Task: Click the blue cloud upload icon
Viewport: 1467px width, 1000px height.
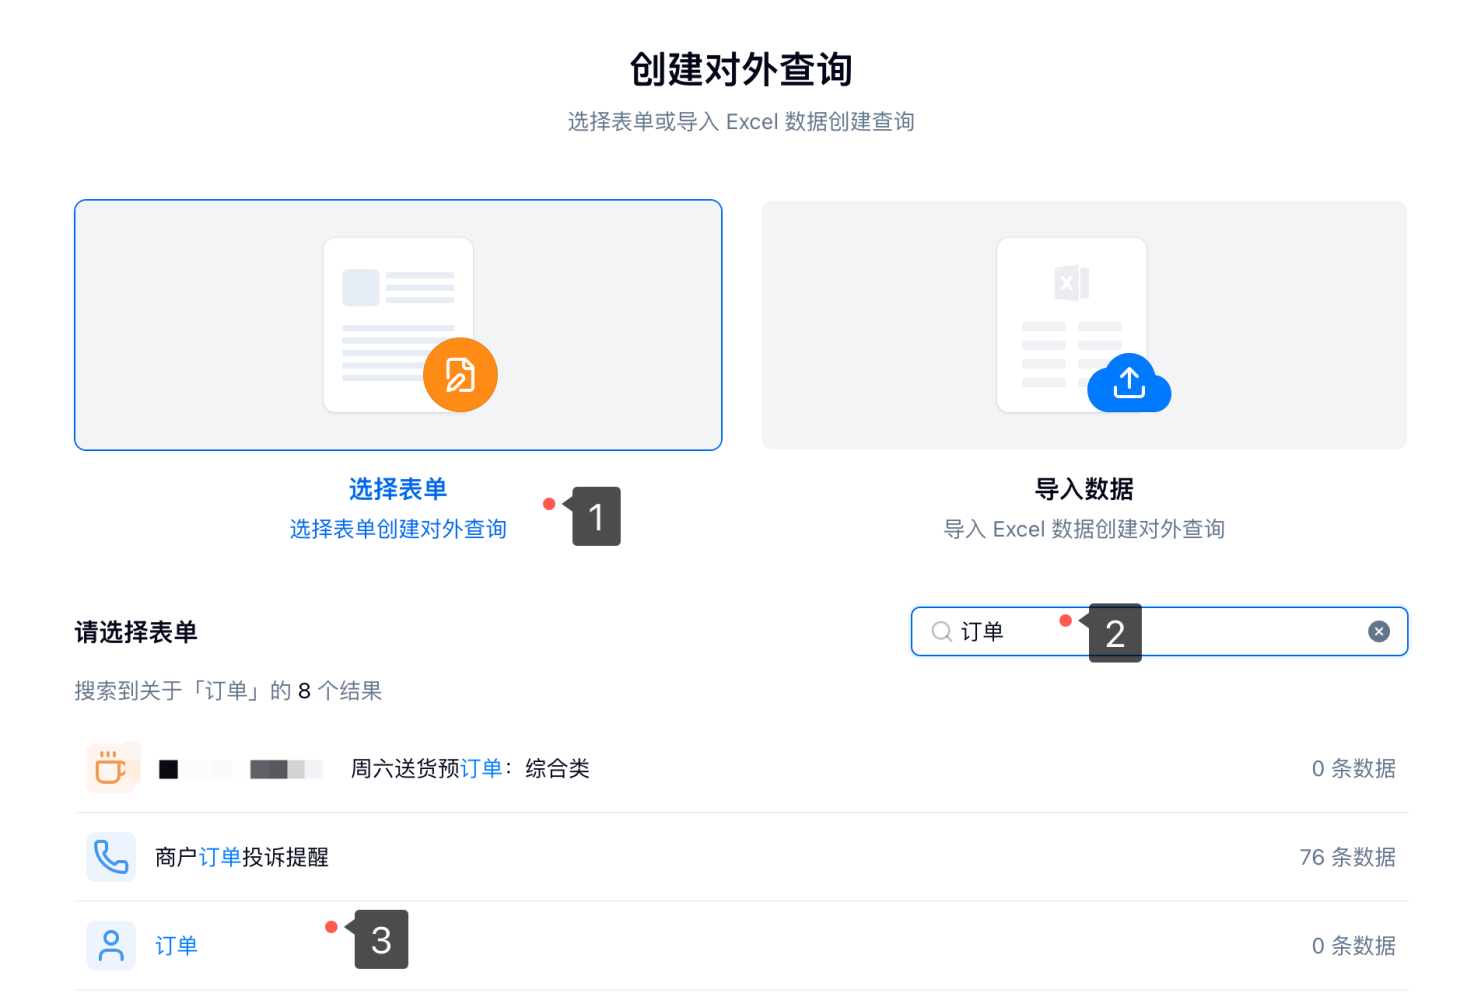Action: click(1129, 383)
